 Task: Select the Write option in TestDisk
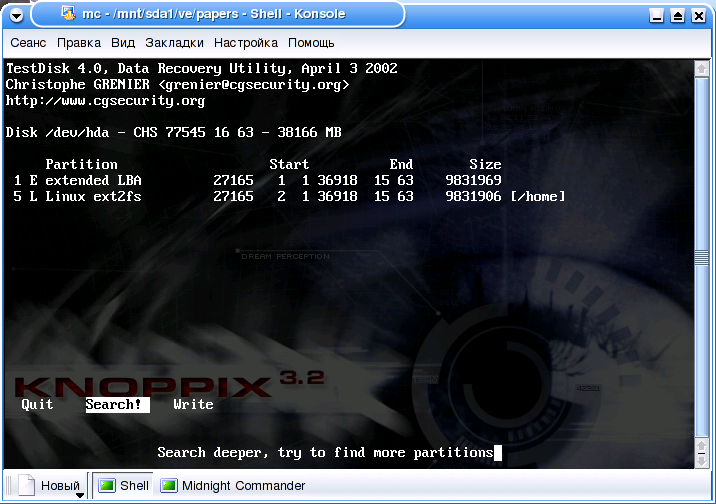tap(193, 404)
